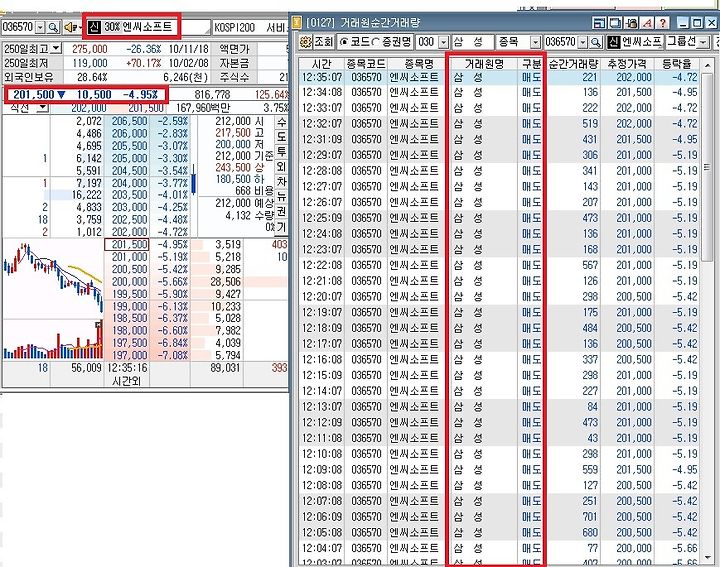This screenshot has height=567, width=720.
Task: Click the 순간거래량 value 701
Action: pos(589,517)
